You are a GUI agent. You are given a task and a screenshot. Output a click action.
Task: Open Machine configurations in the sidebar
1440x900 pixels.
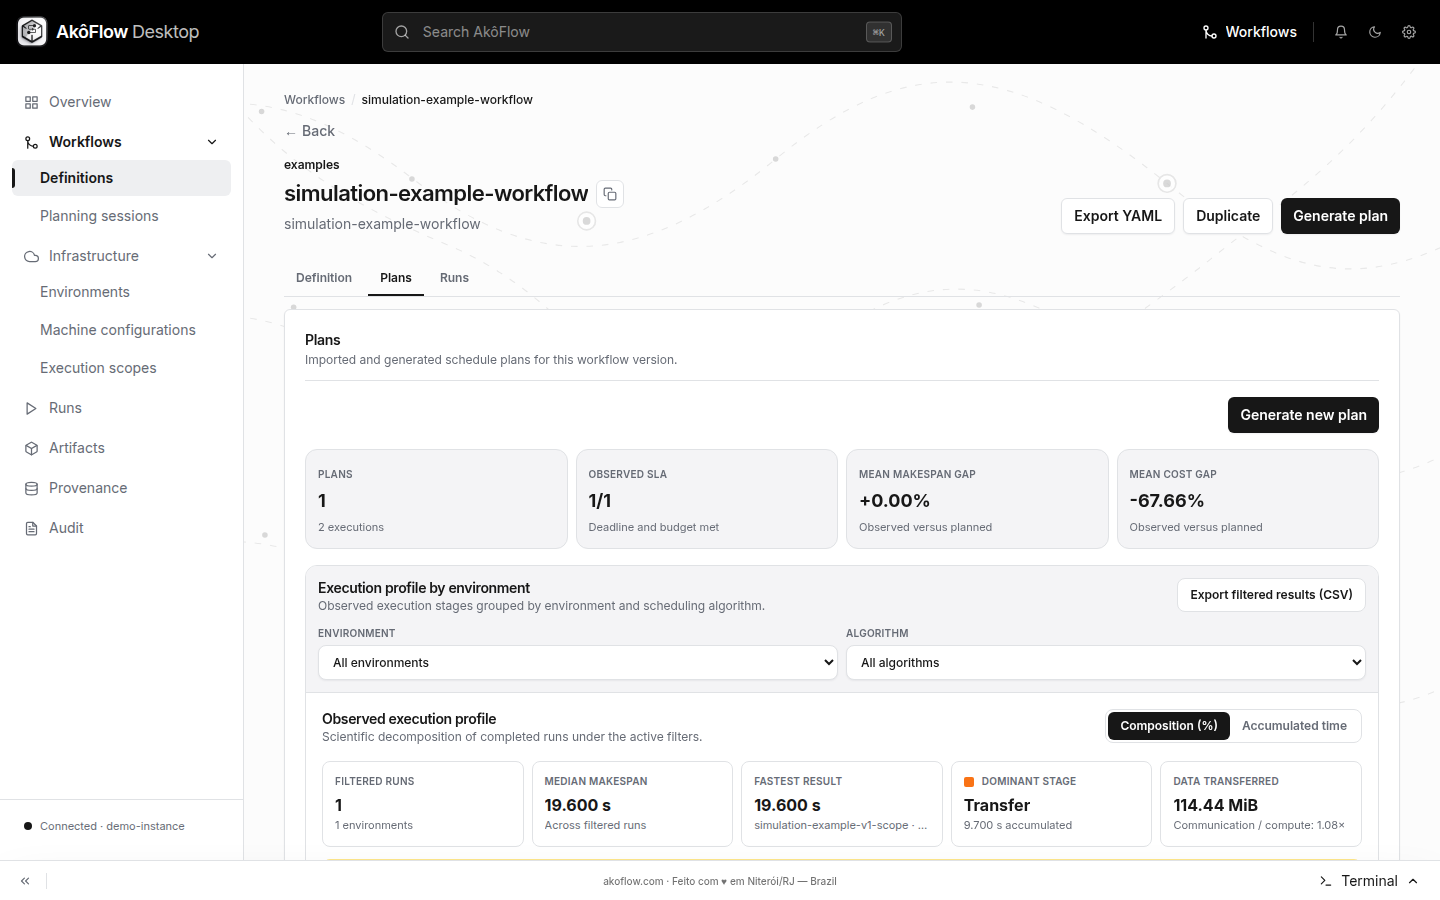tap(121, 330)
